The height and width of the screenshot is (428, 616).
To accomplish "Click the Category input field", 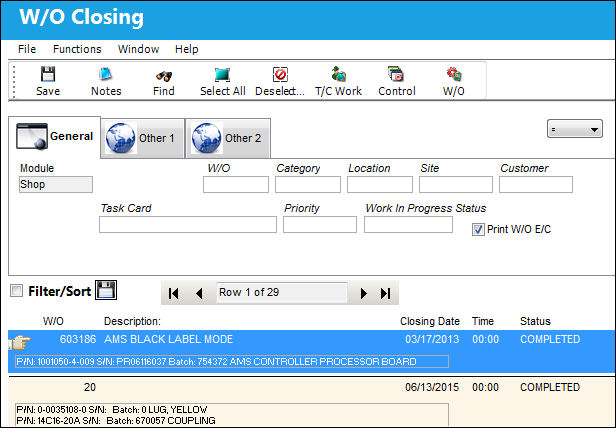I will point(308,184).
